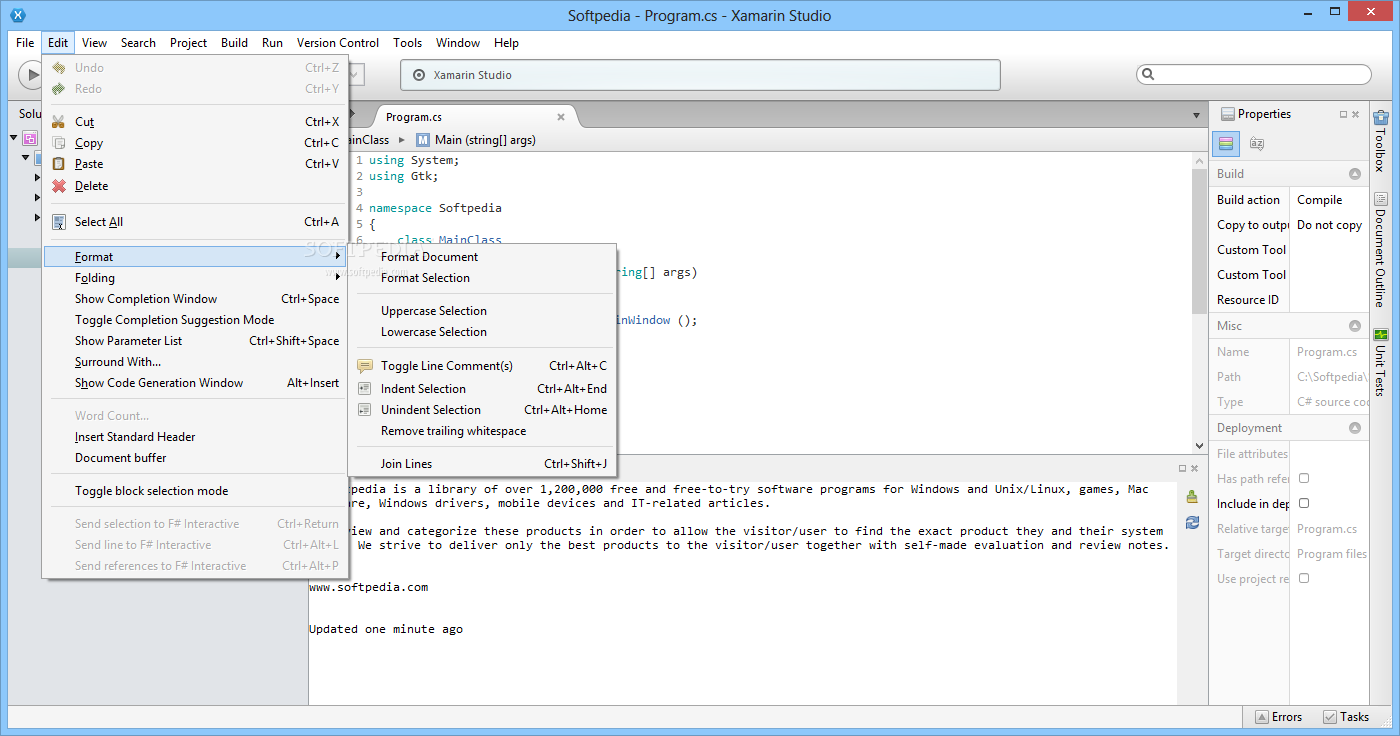
Task: Choose Remove trailing whitespace
Action: tap(482, 431)
